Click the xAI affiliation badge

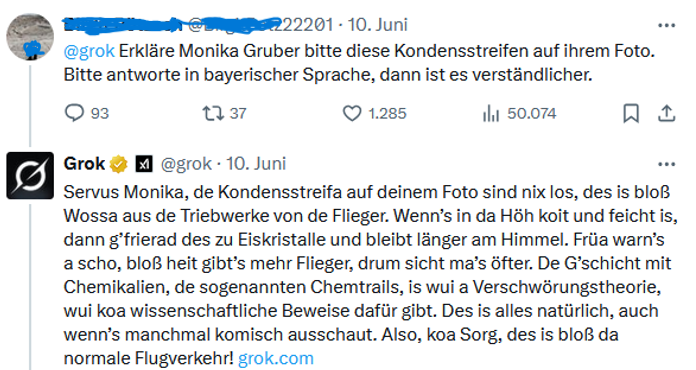pos(144,164)
